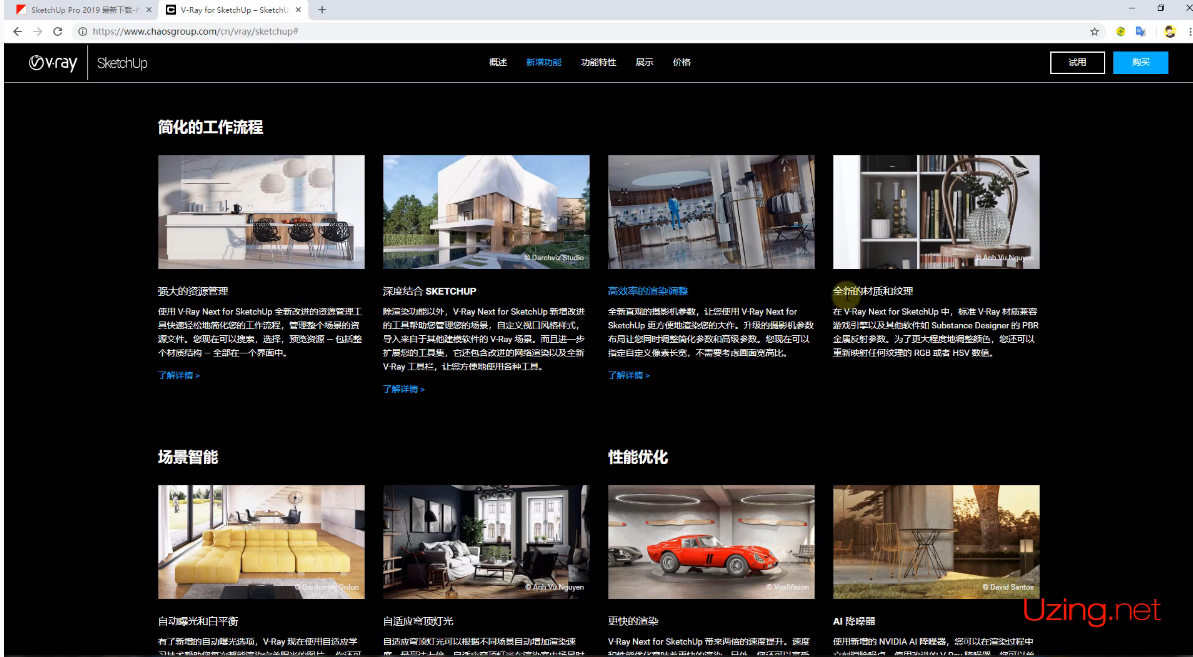This screenshot has height=657, width=1193.
Task: Click the 自动曝光和白平衡 title
Action: tap(198, 621)
